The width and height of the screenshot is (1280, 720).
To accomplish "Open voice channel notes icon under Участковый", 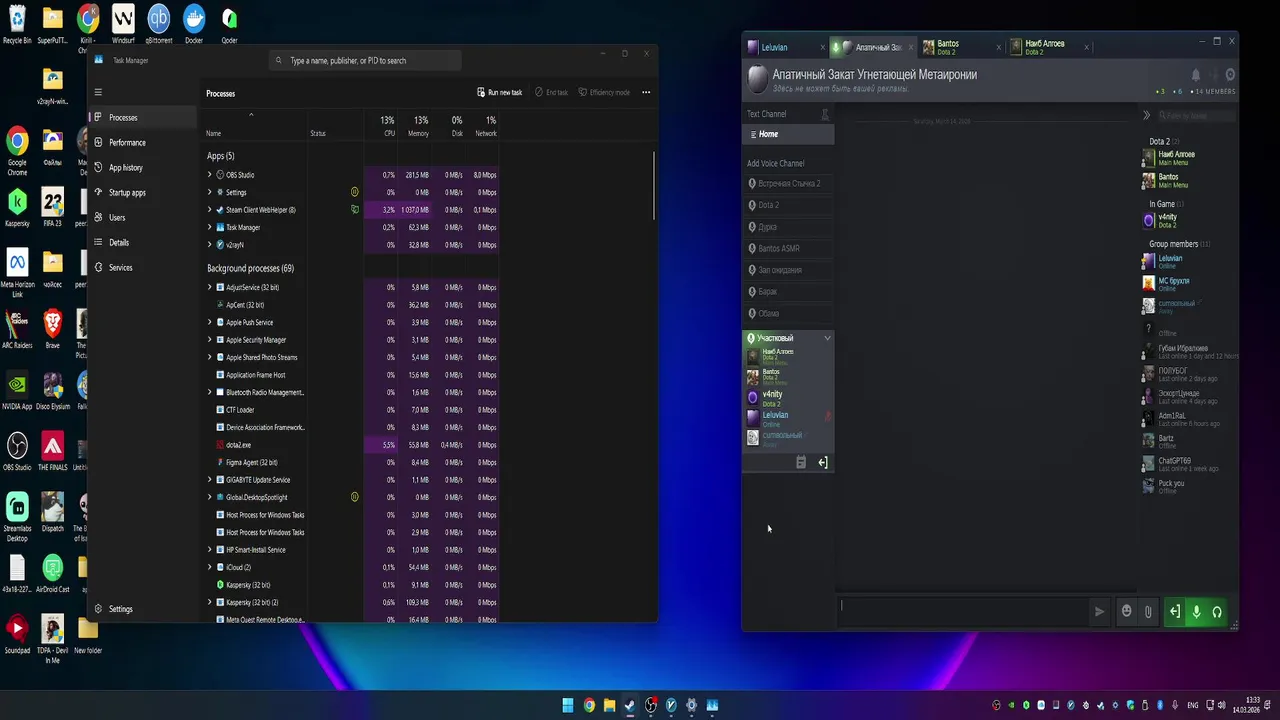I will 801,462.
